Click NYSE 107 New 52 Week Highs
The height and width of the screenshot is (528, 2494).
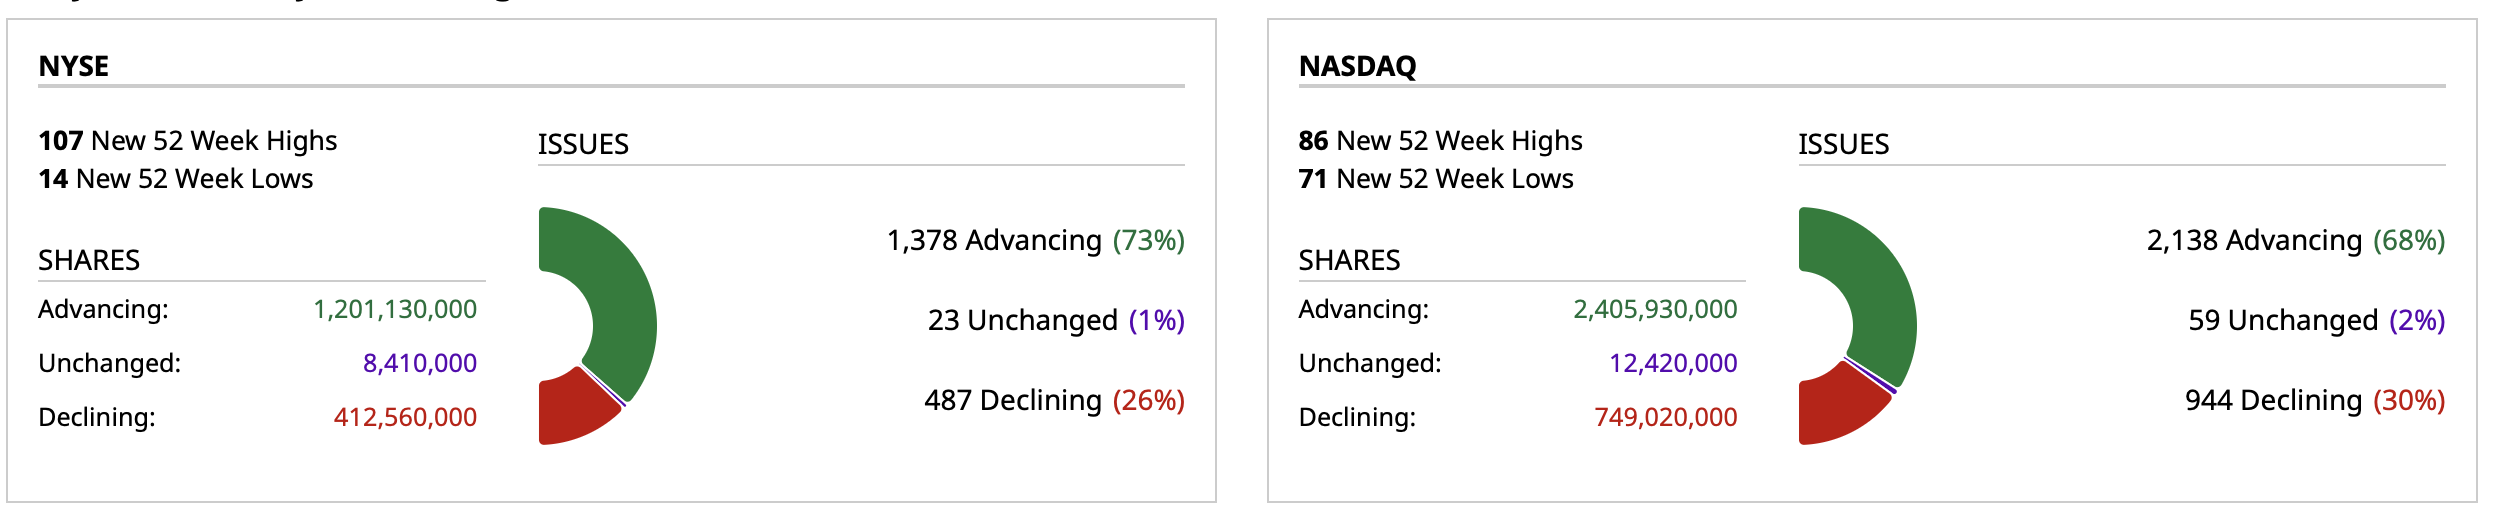(x=188, y=141)
